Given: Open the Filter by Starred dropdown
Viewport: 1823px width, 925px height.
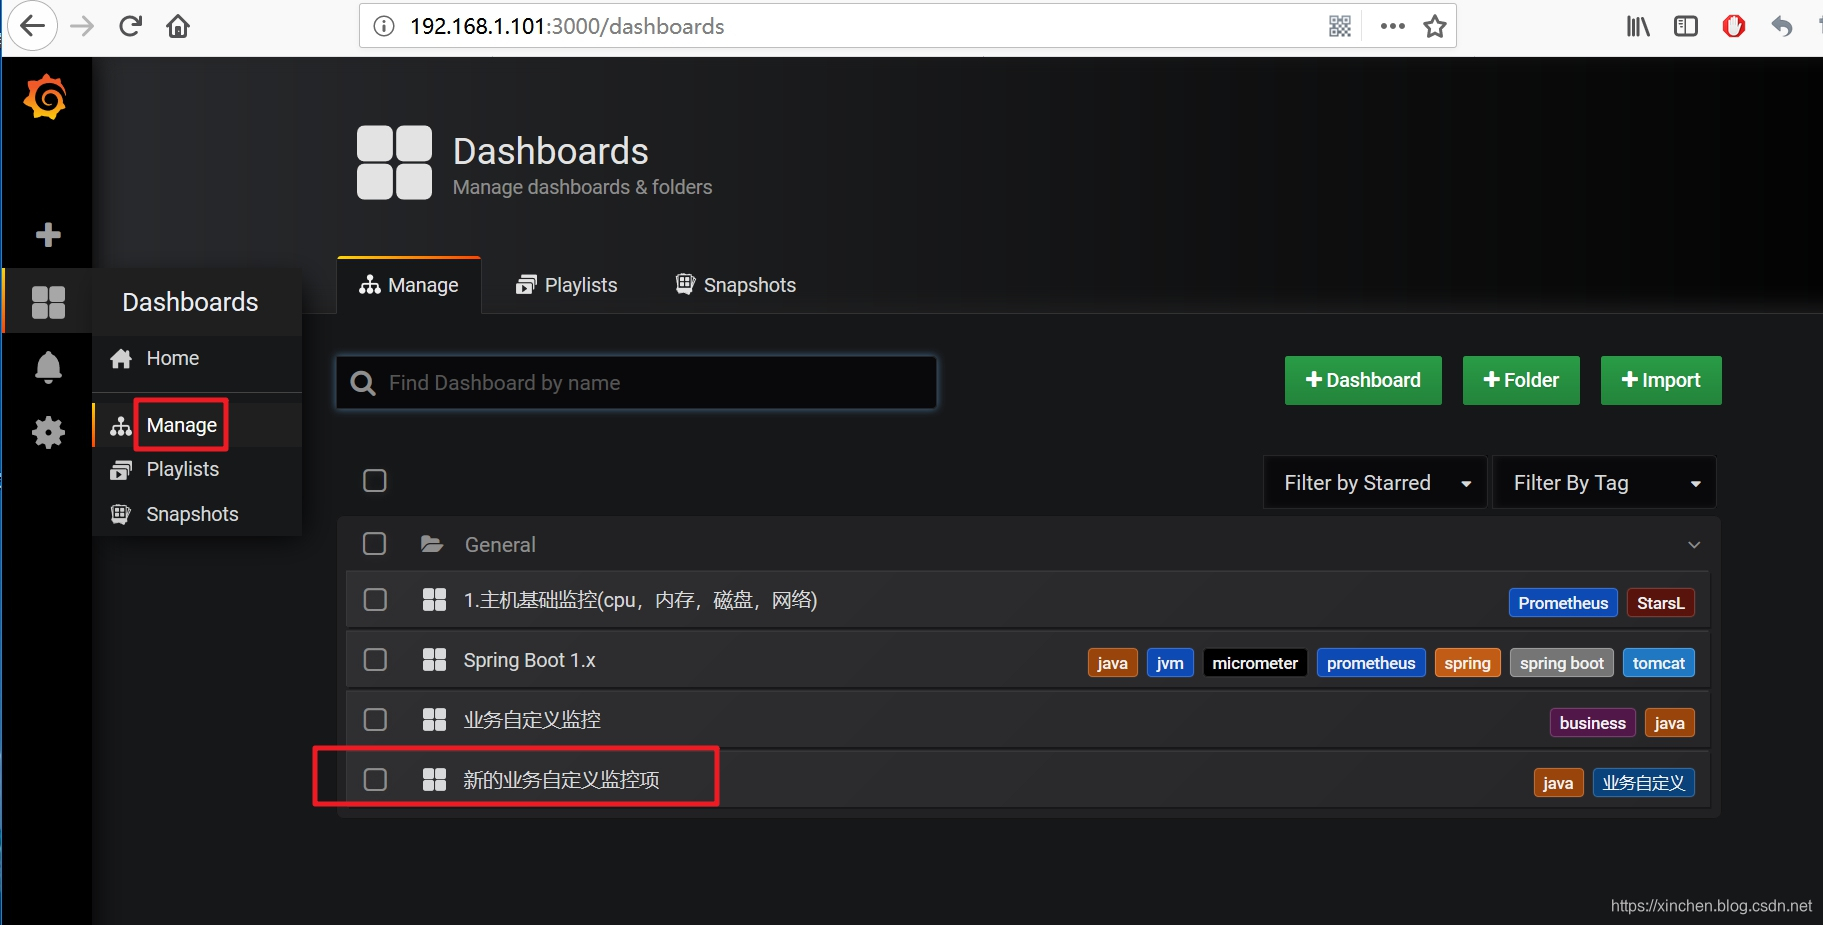Looking at the screenshot, I should tap(1375, 483).
